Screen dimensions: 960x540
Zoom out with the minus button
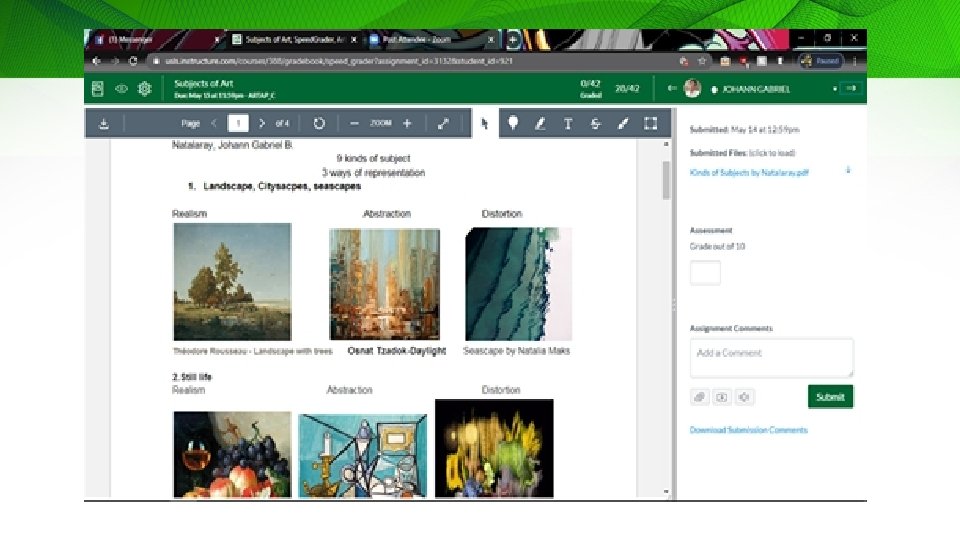[354, 123]
